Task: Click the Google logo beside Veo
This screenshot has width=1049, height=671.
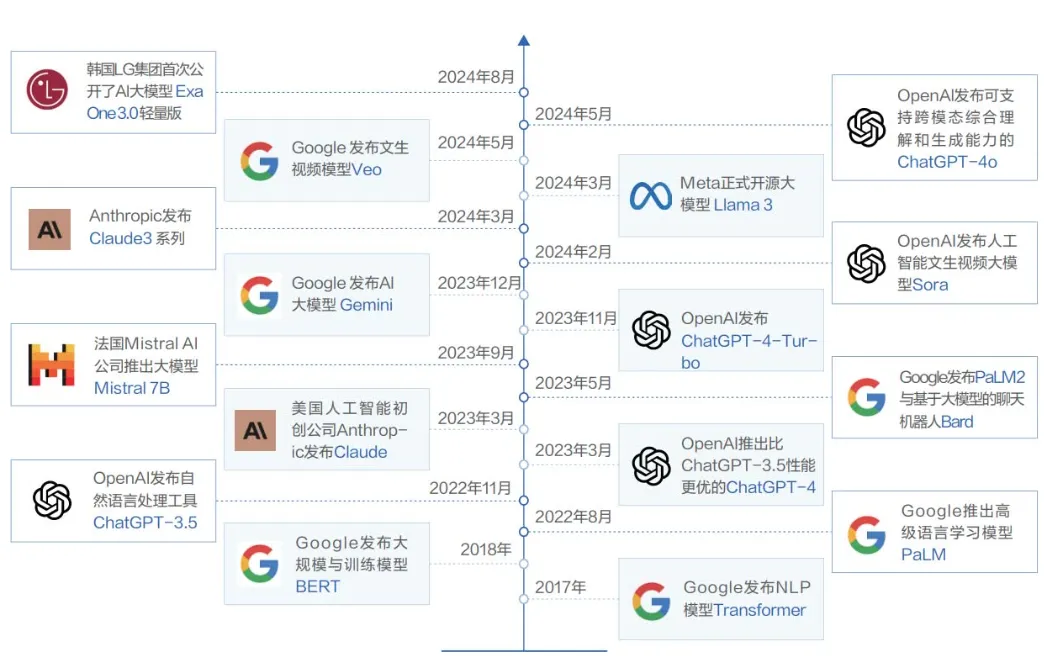Action: pyautogui.click(x=259, y=160)
